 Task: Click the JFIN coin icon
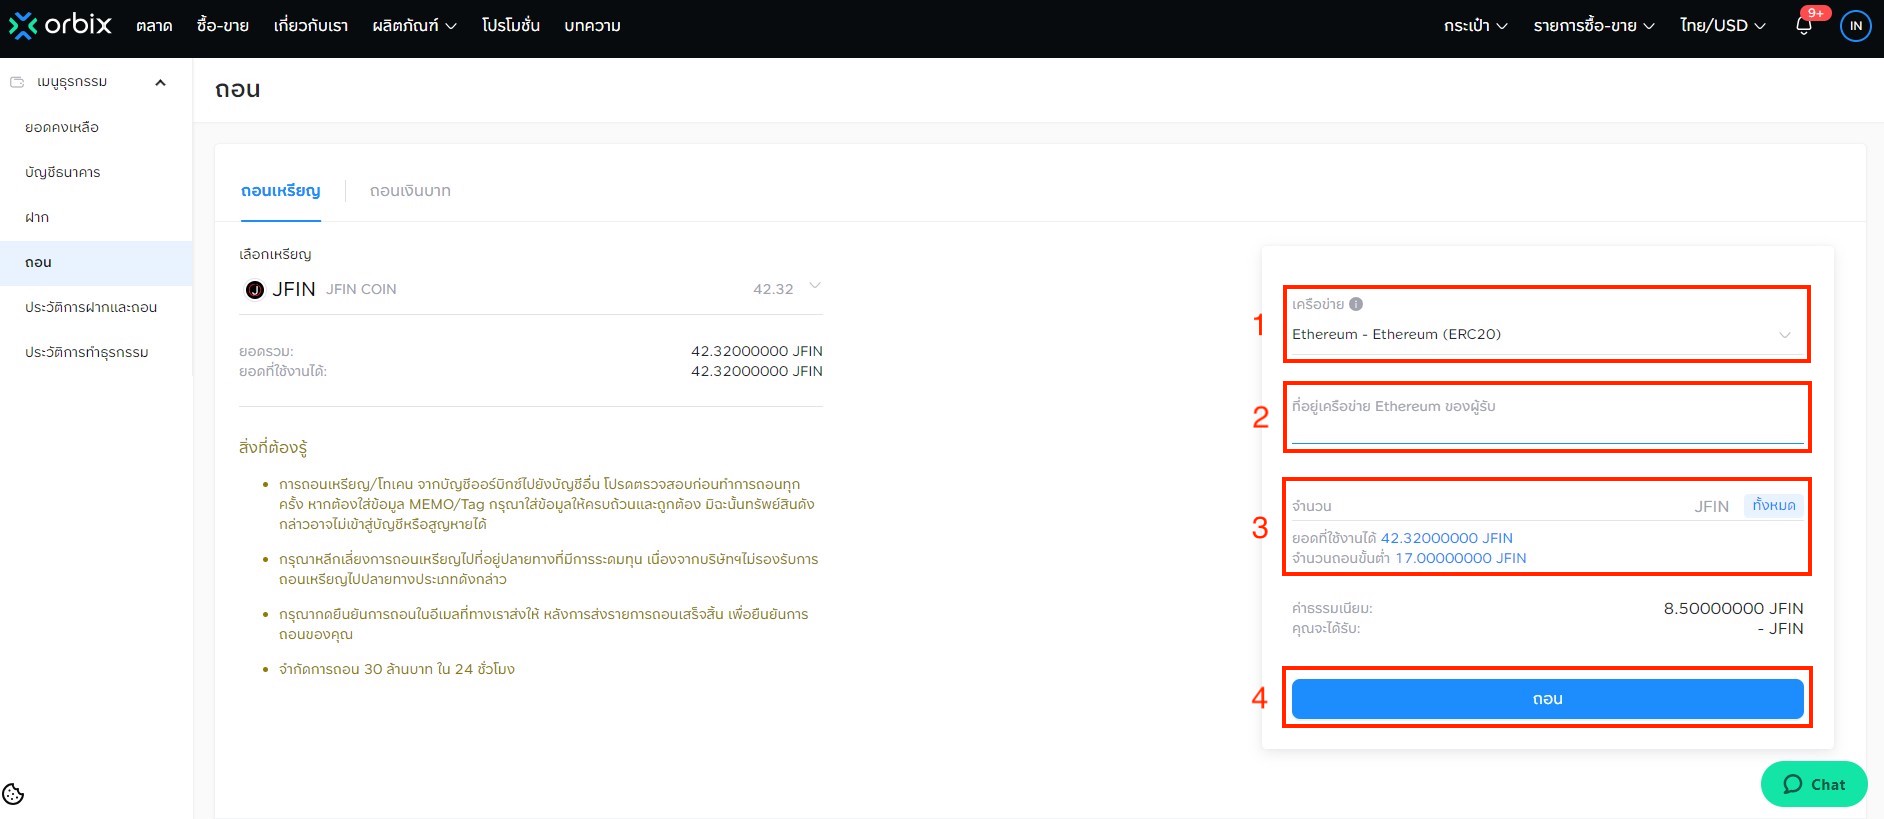tap(255, 290)
